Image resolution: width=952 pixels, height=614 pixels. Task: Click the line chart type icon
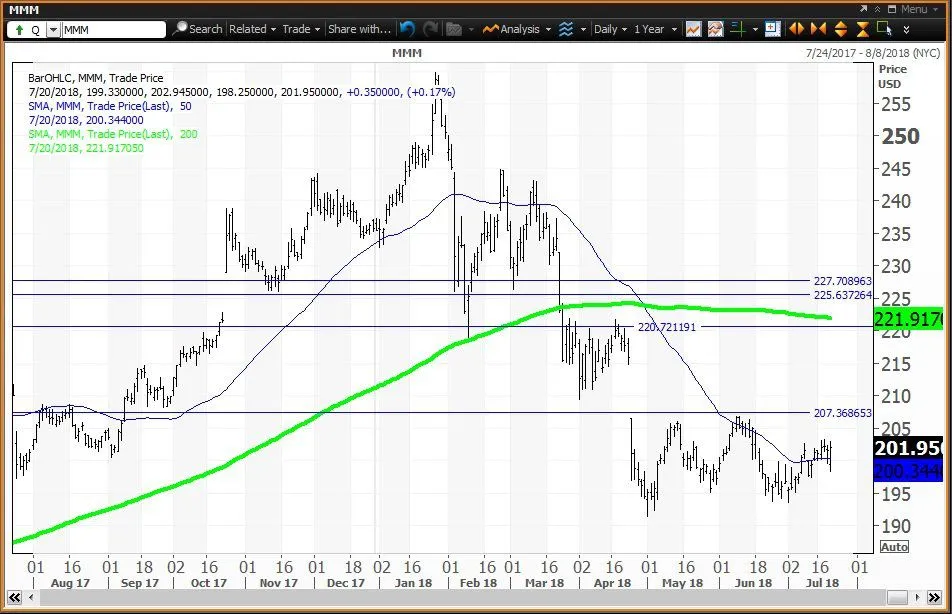pos(693,29)
